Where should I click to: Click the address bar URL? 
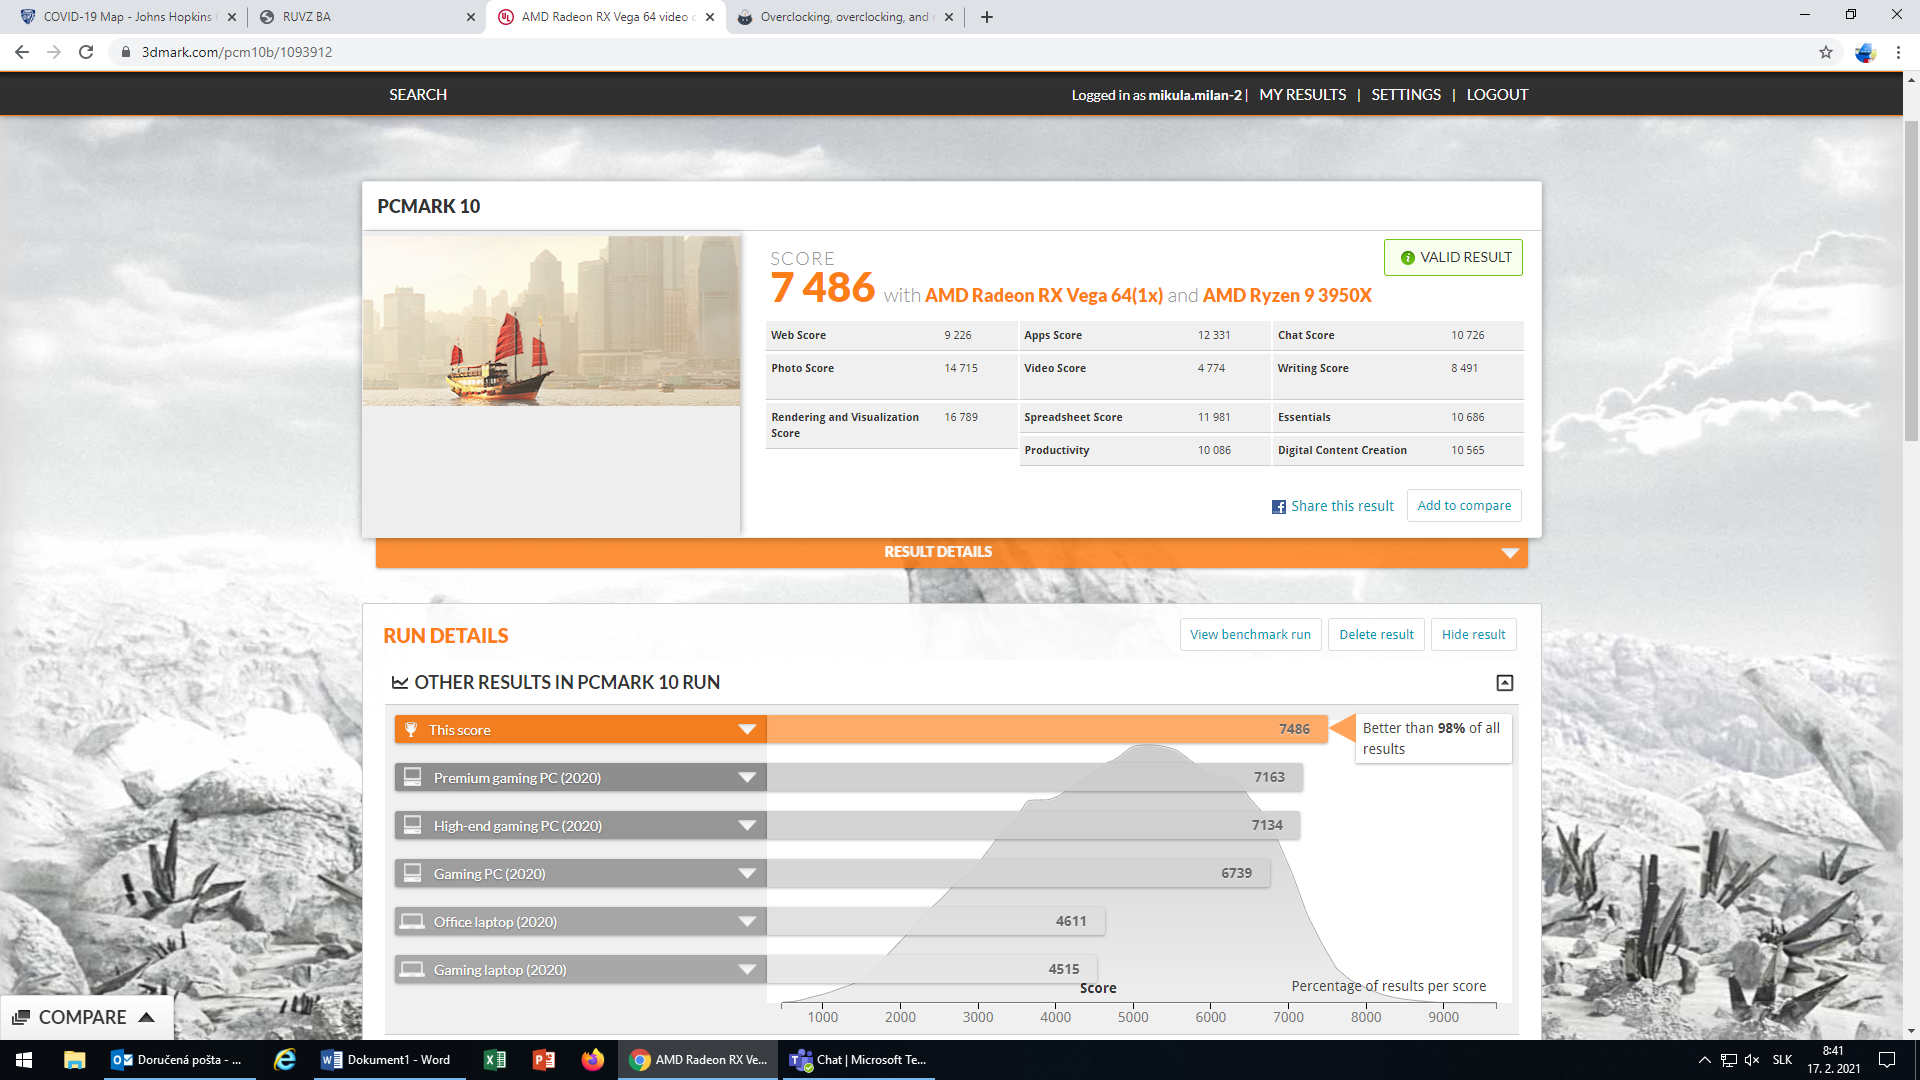[x=237, y=52]
